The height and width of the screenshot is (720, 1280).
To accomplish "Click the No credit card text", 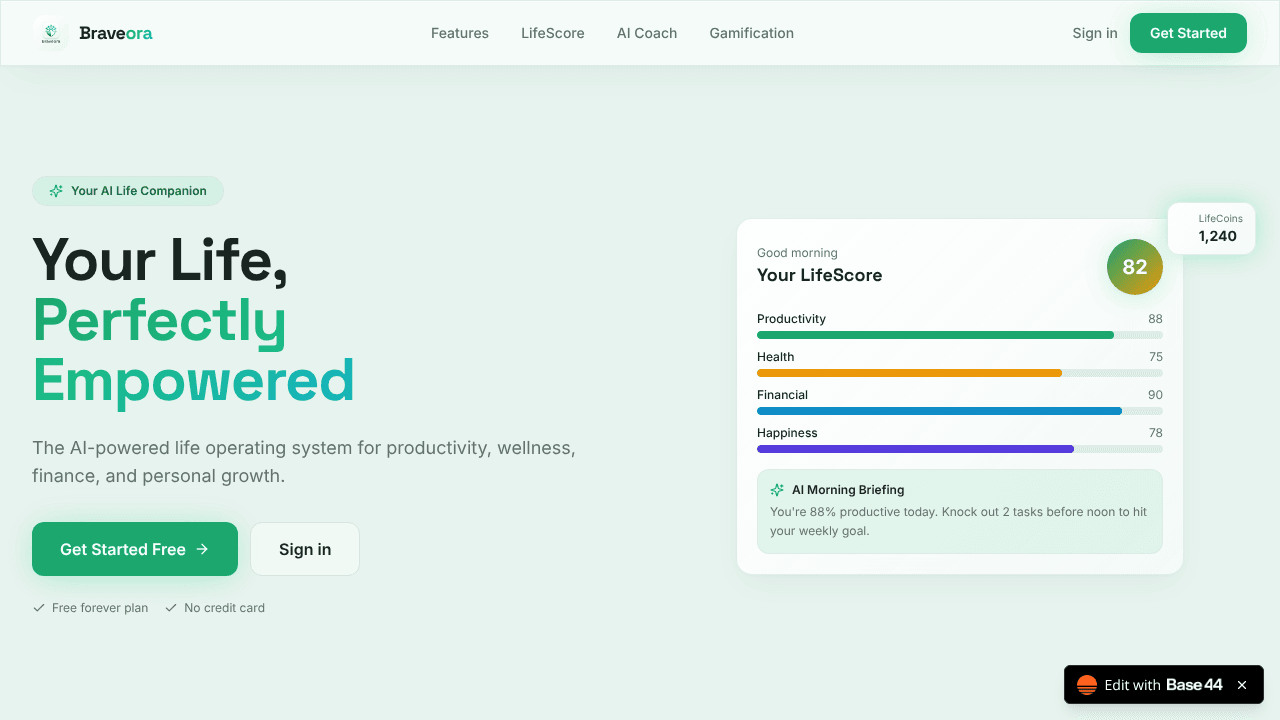I will click(224, 608).
